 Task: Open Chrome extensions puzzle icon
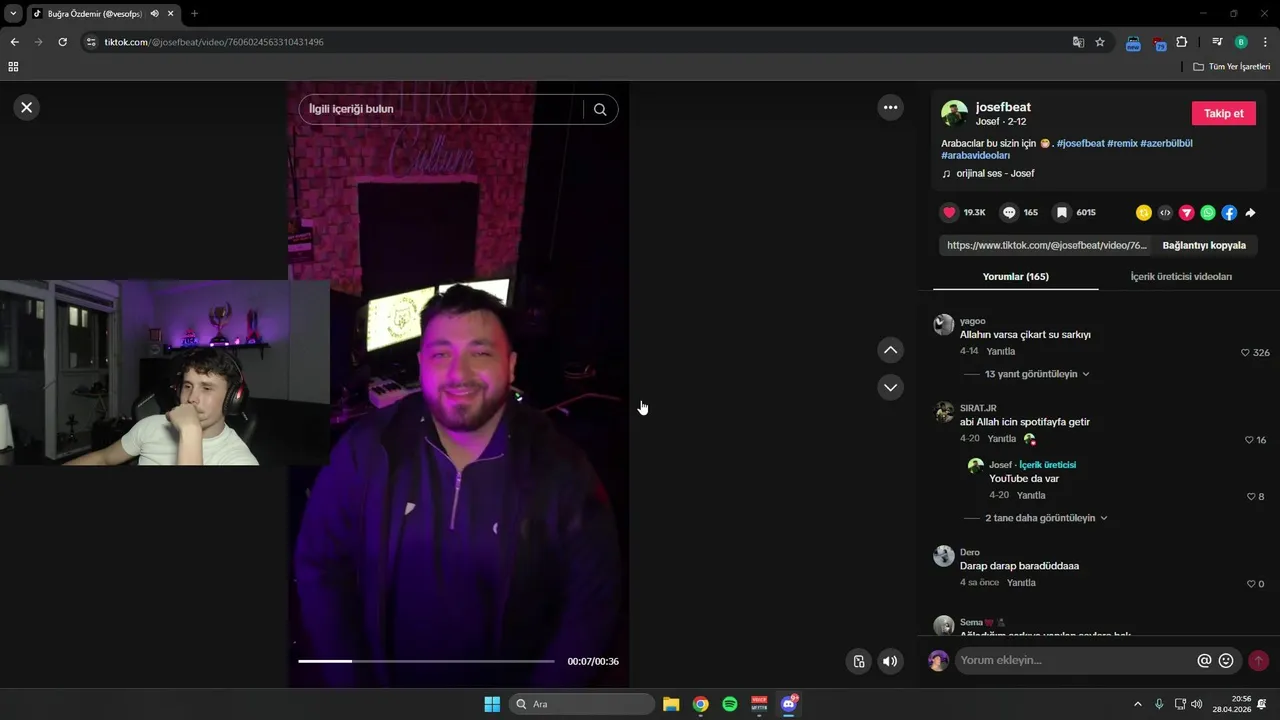click(x=1182, y=42)
